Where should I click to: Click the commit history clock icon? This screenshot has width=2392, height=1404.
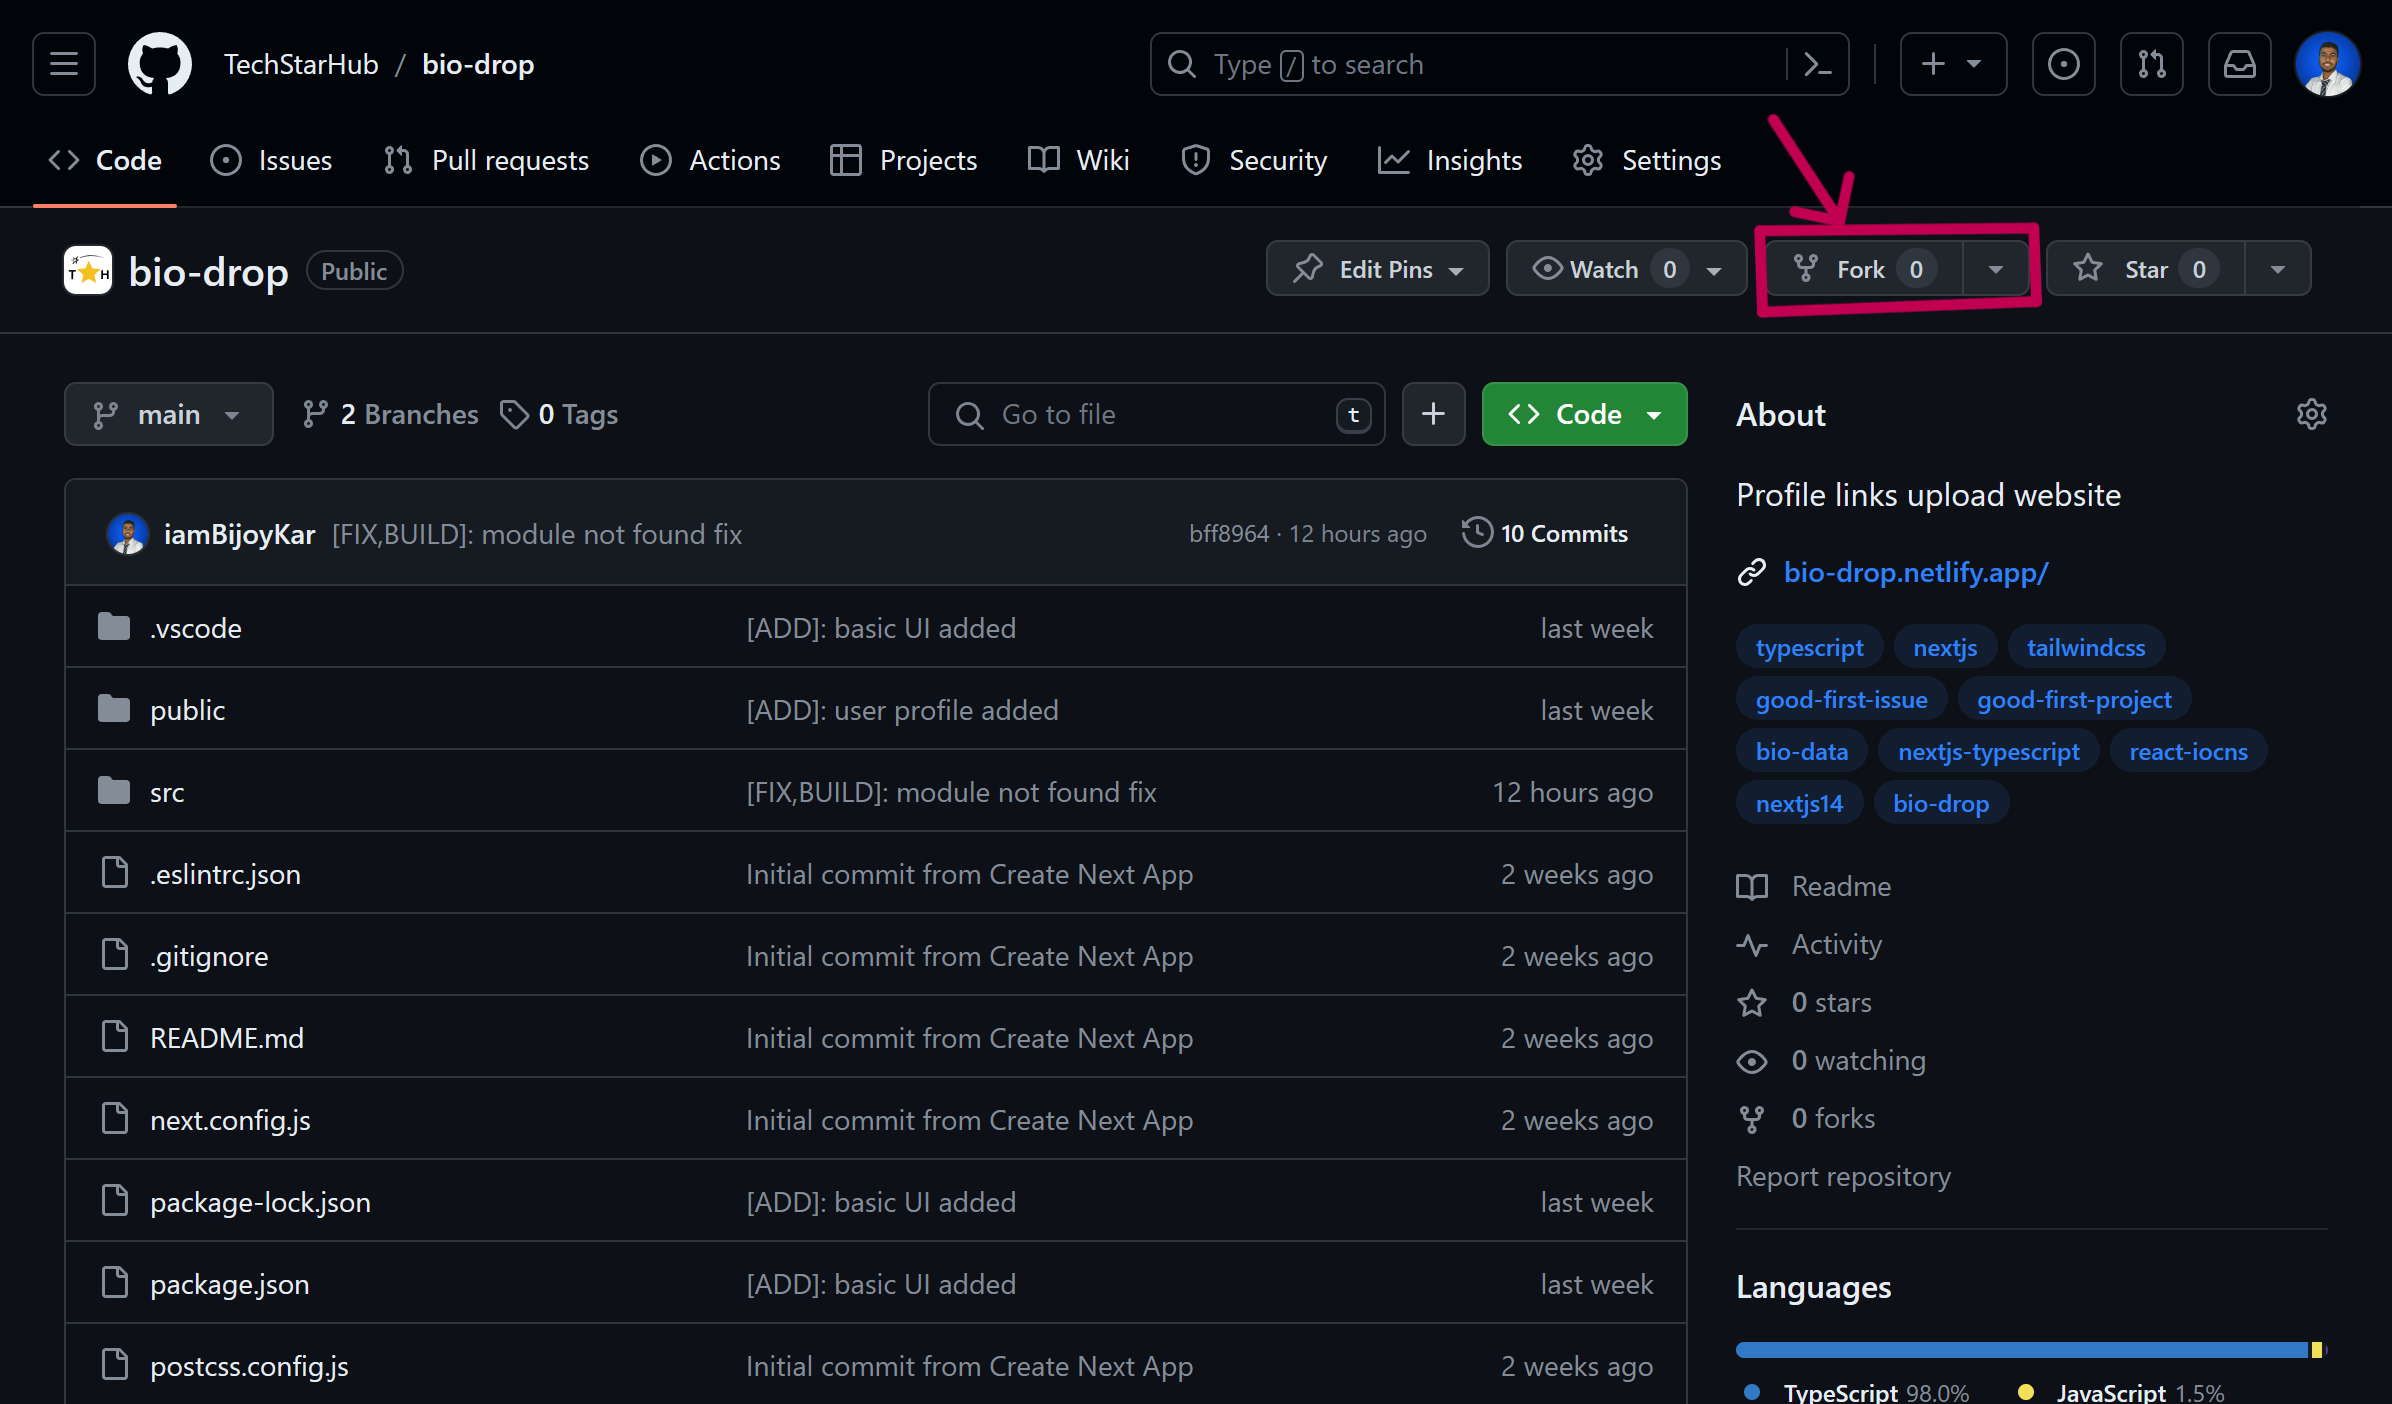[1477, 532]
